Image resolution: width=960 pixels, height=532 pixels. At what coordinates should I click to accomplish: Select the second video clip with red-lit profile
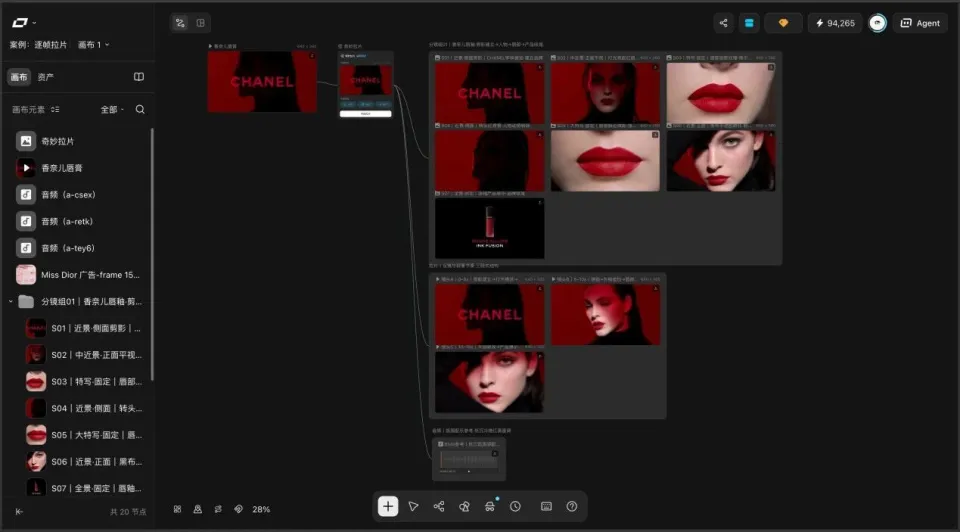click(x=606, y=314)
